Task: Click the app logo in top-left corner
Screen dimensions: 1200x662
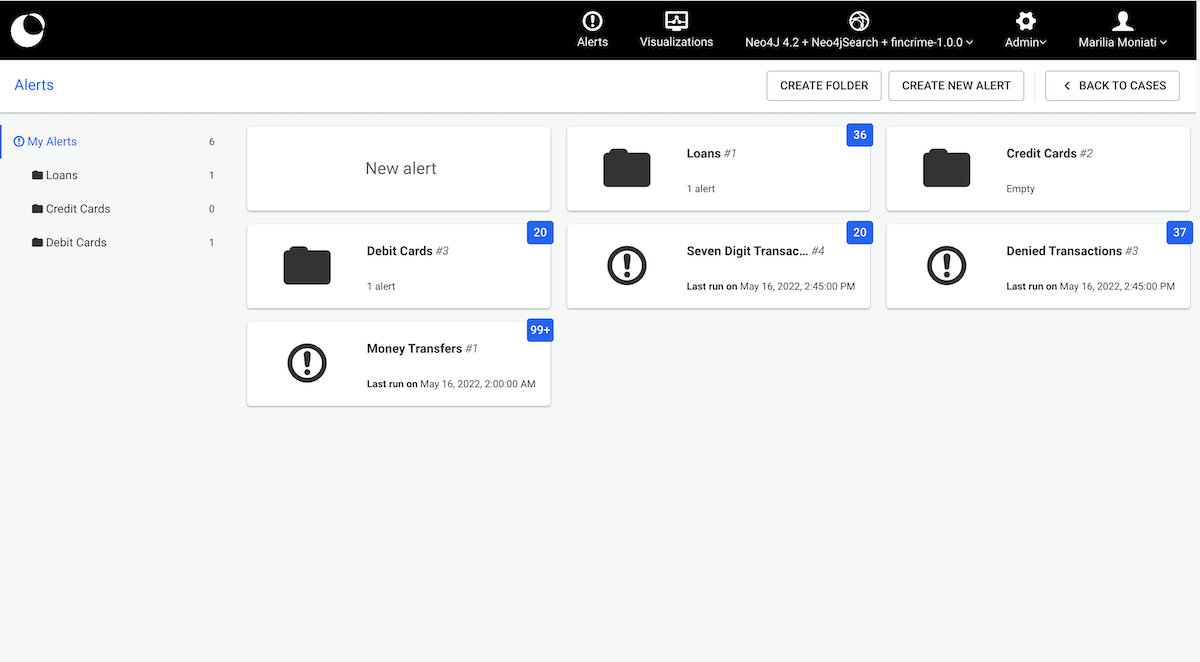Action: (x=28, y=30)
